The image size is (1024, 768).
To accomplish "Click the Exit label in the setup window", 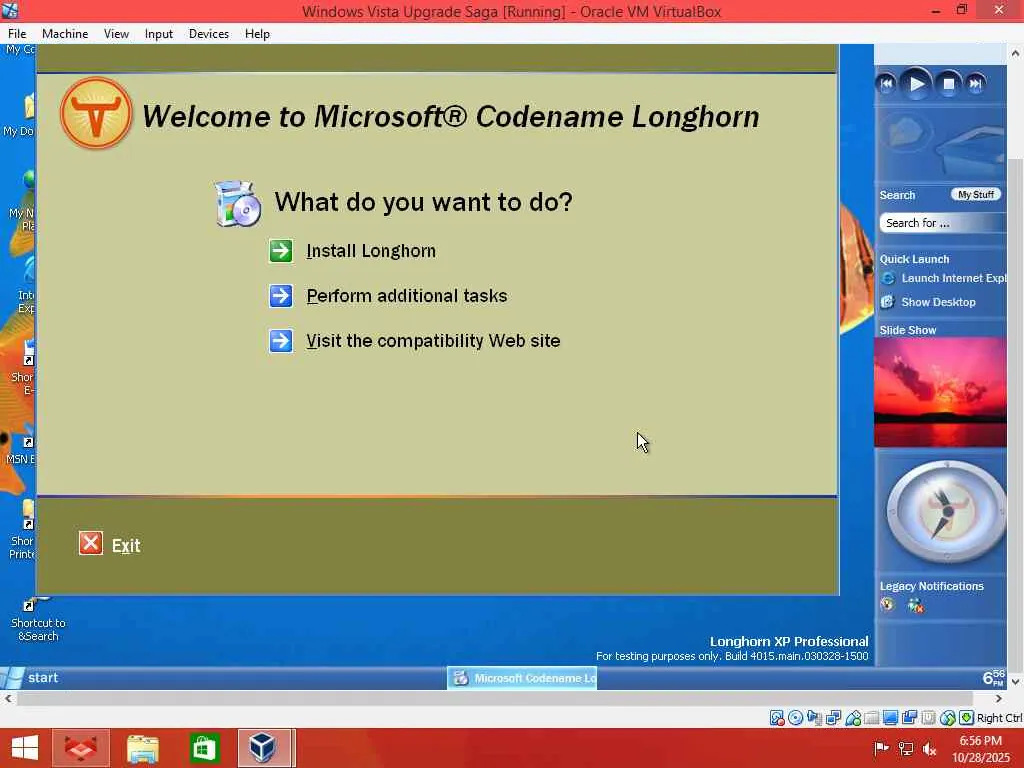I will point(126,545).
